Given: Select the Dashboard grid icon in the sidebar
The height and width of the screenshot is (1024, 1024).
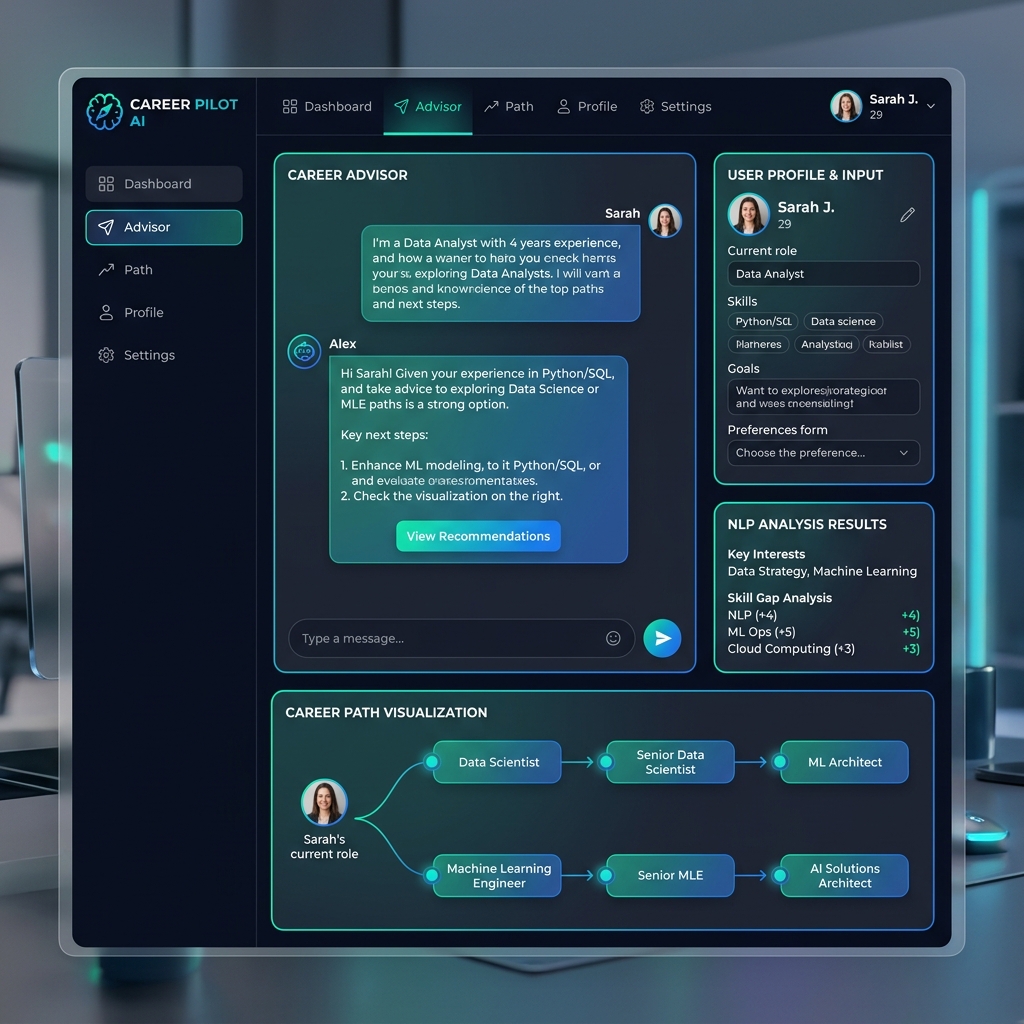Looking at the screenshot, I should [x=108, y=183].
